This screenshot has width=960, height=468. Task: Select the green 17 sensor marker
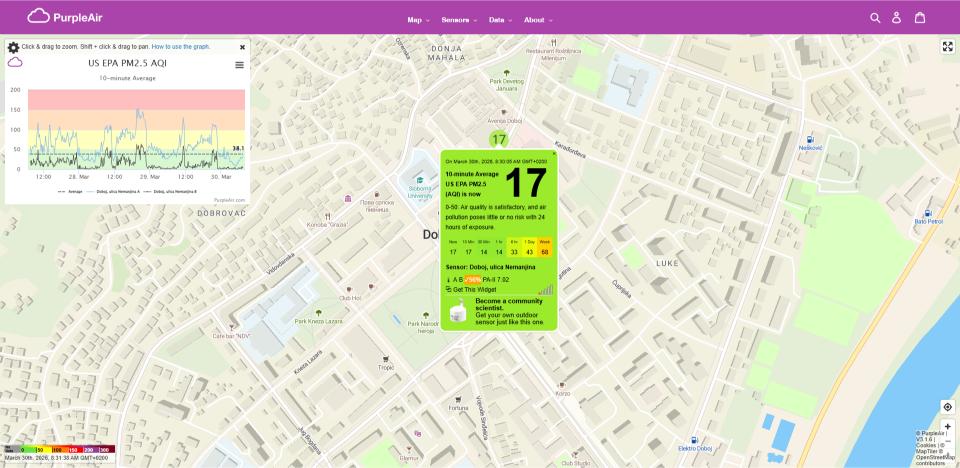pos(499,139)
